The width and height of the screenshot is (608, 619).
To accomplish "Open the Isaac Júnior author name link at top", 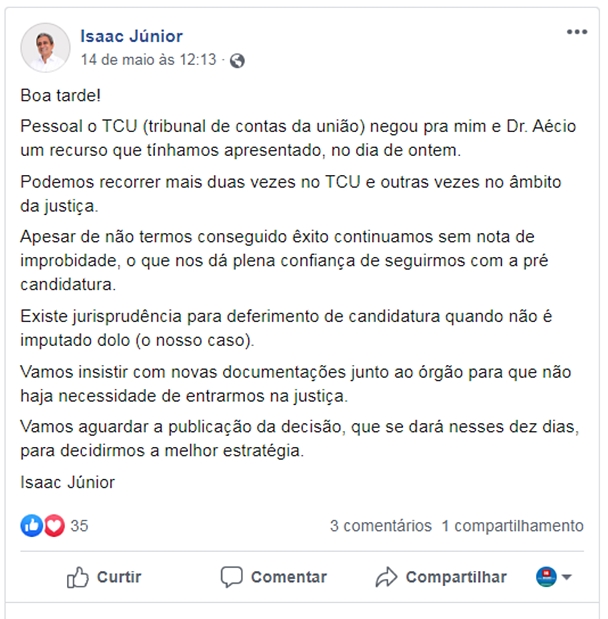I will click(x=131, y=36).
